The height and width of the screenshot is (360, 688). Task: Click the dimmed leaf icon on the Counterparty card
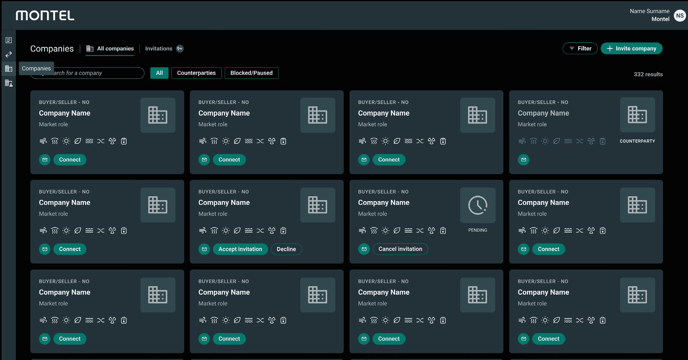tap(556, 141)
